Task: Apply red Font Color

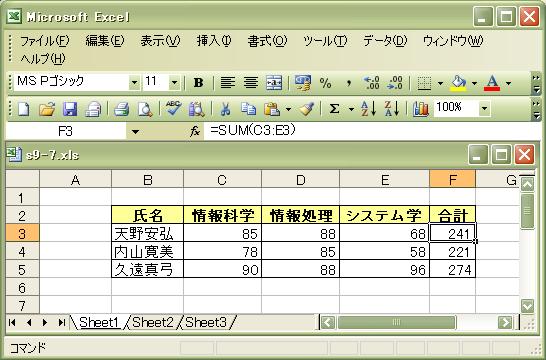Action: point(492,83)
